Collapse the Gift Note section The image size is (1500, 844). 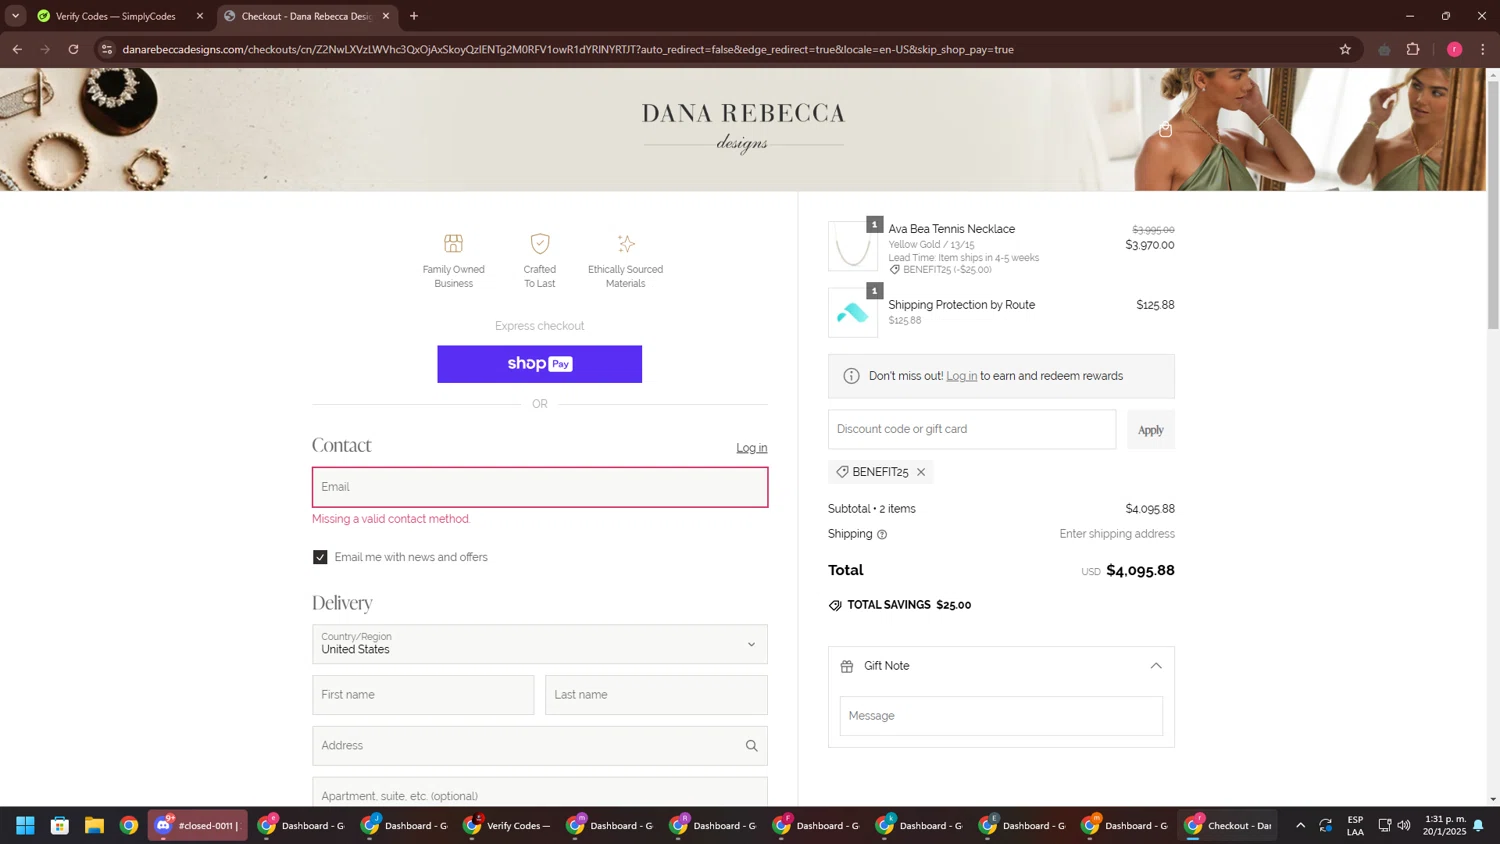tap(1156, 666)
